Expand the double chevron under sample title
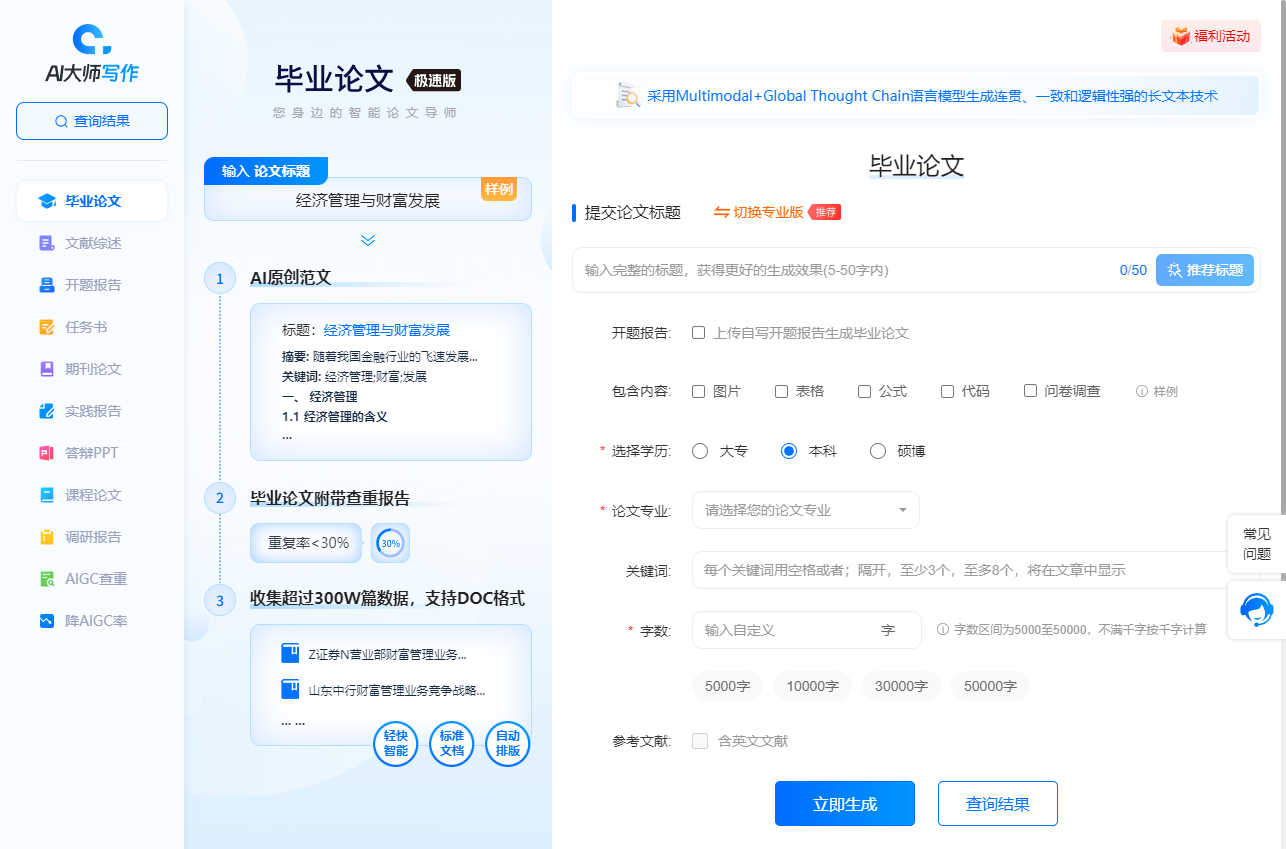1286x849 pixels. 368,240
